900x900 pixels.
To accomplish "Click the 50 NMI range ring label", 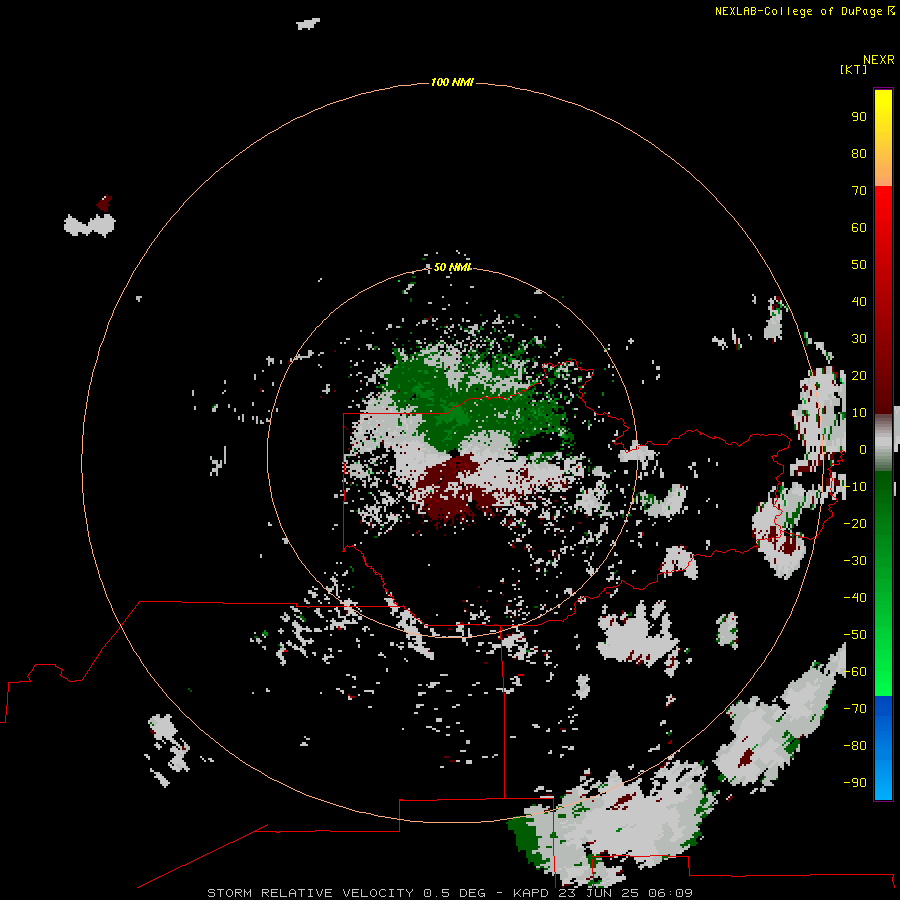I will 452,267.
